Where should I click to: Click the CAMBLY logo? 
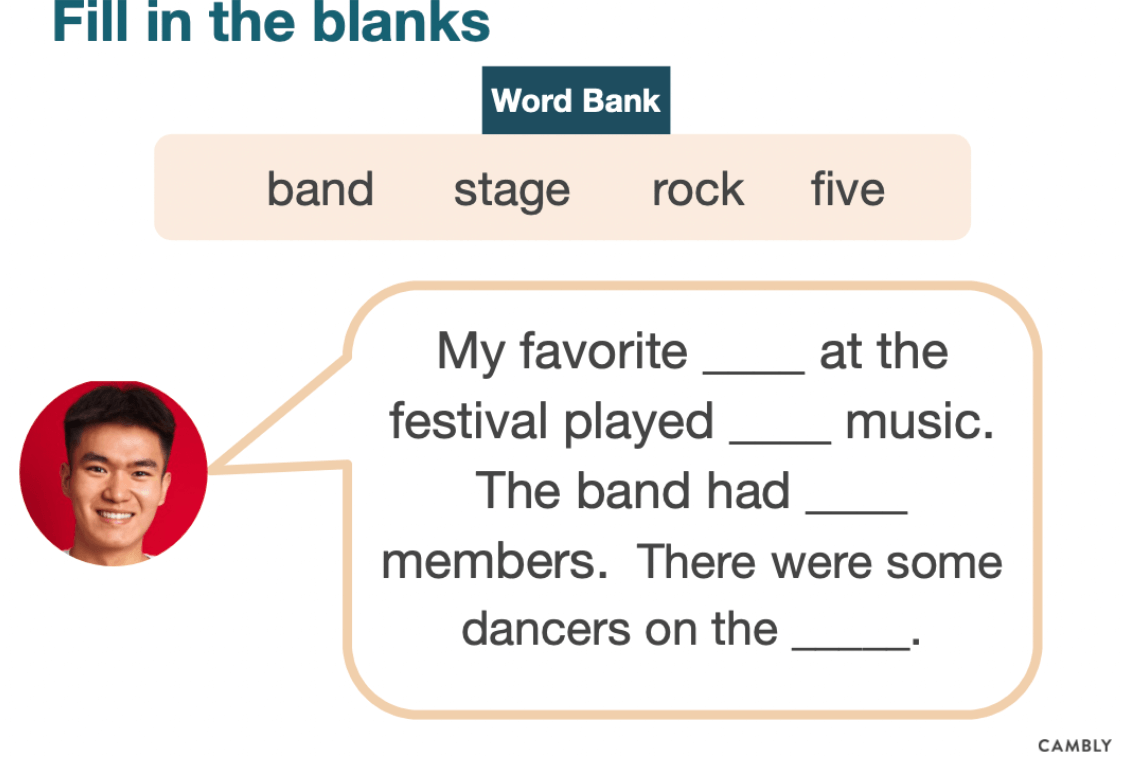(x=1075, y=746)
